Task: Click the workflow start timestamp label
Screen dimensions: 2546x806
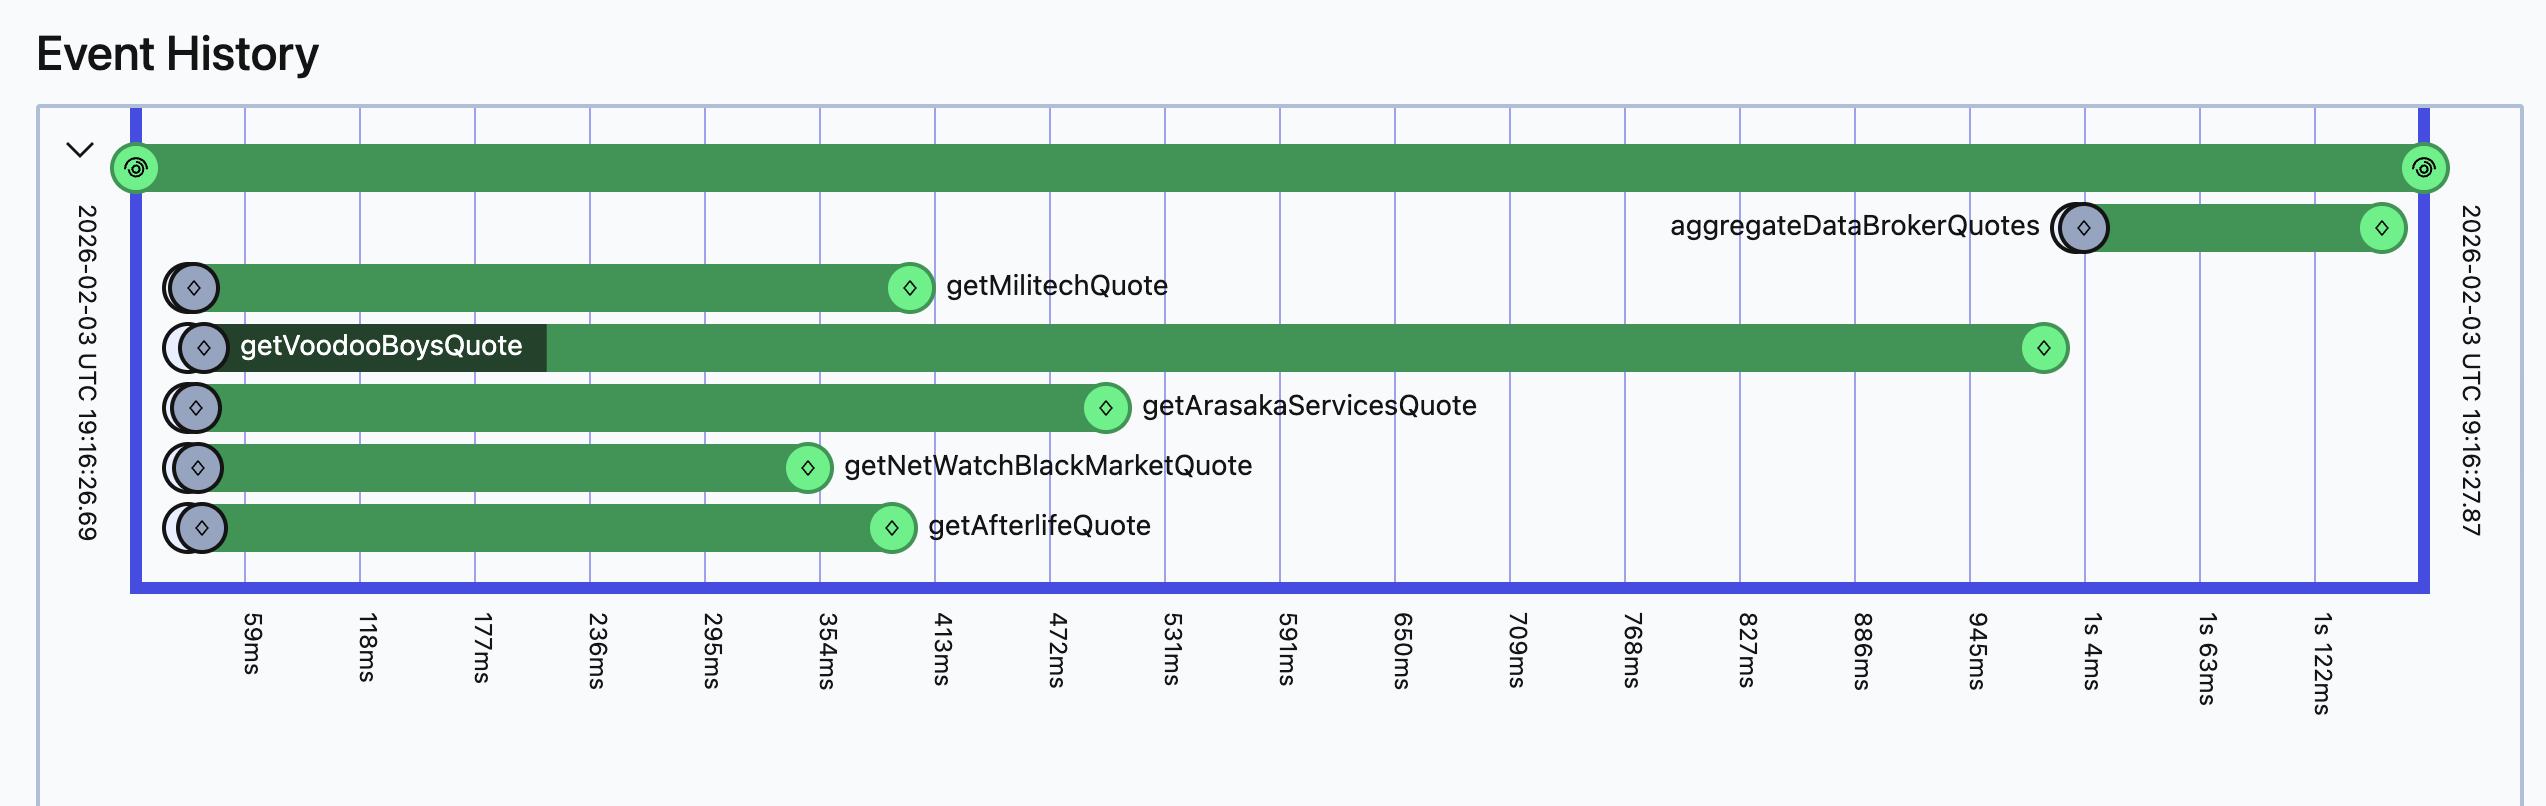Action: (88, 372)
